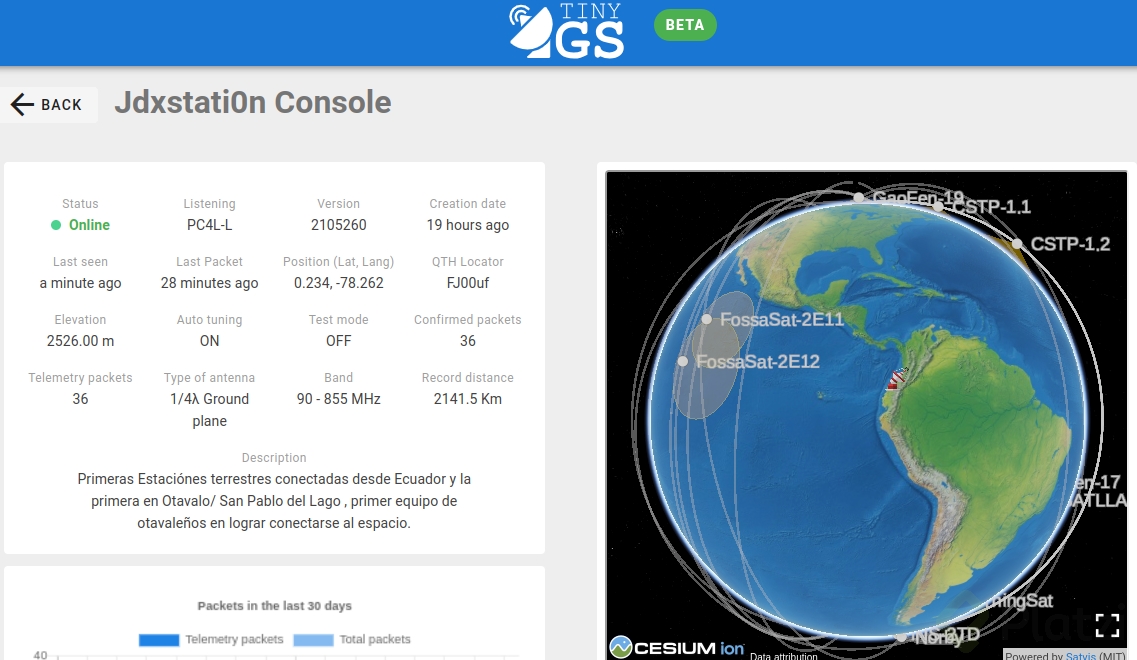The height and width of the screenshot is (660, 1137).
Task: Click the Band value 90 - 855 MHz
Action: click(339, 399)
